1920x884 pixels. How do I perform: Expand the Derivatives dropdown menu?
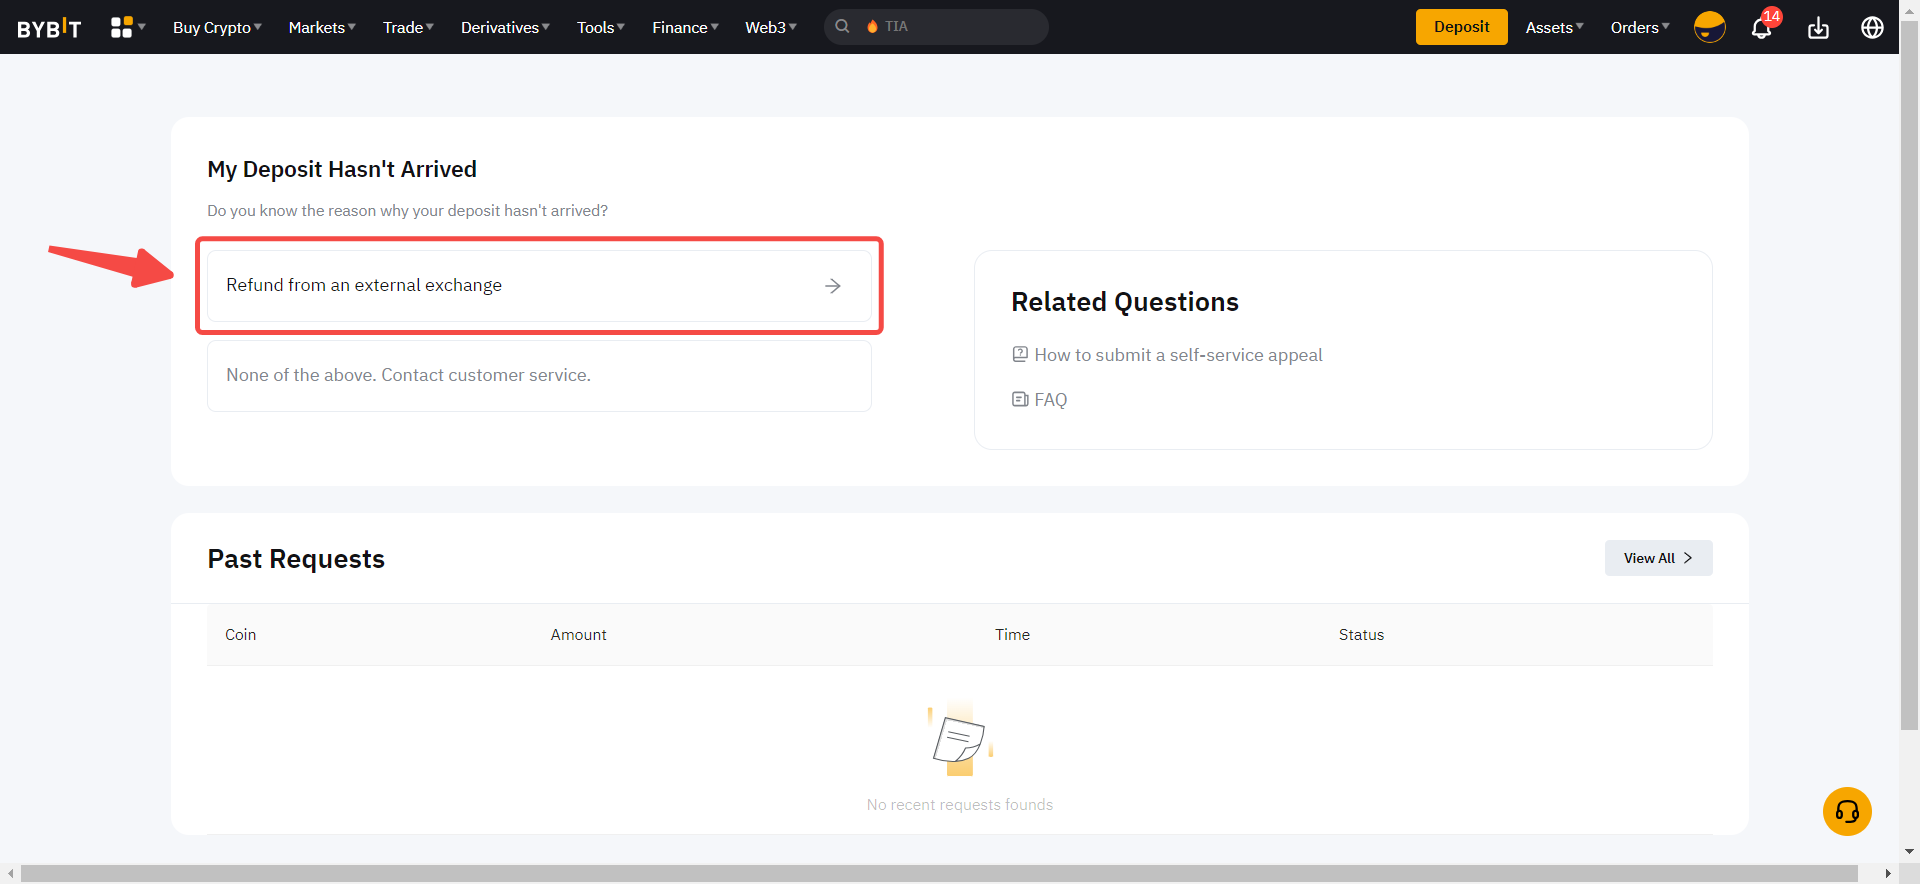(504, 28)
